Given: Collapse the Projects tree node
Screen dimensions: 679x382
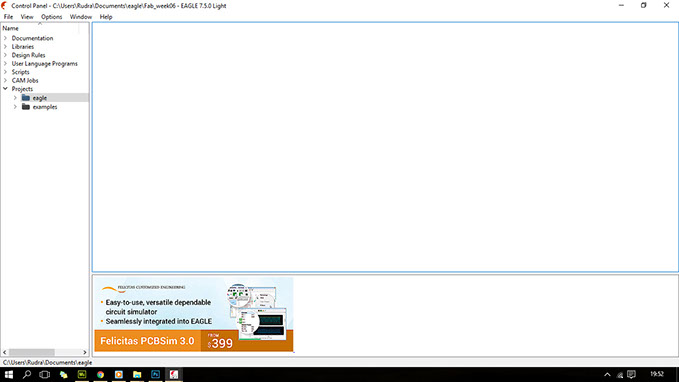Looking at the screenshot, I should (5, 89).
